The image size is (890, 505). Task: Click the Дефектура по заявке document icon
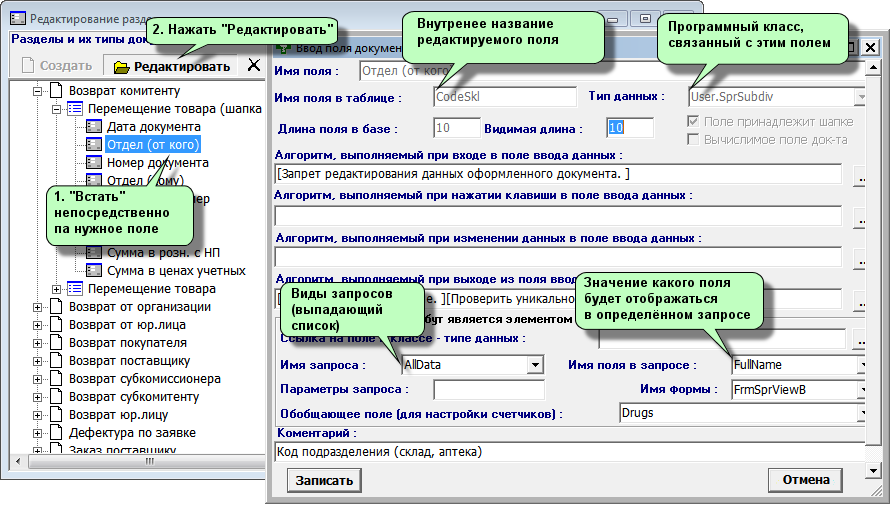click(56, 433)
